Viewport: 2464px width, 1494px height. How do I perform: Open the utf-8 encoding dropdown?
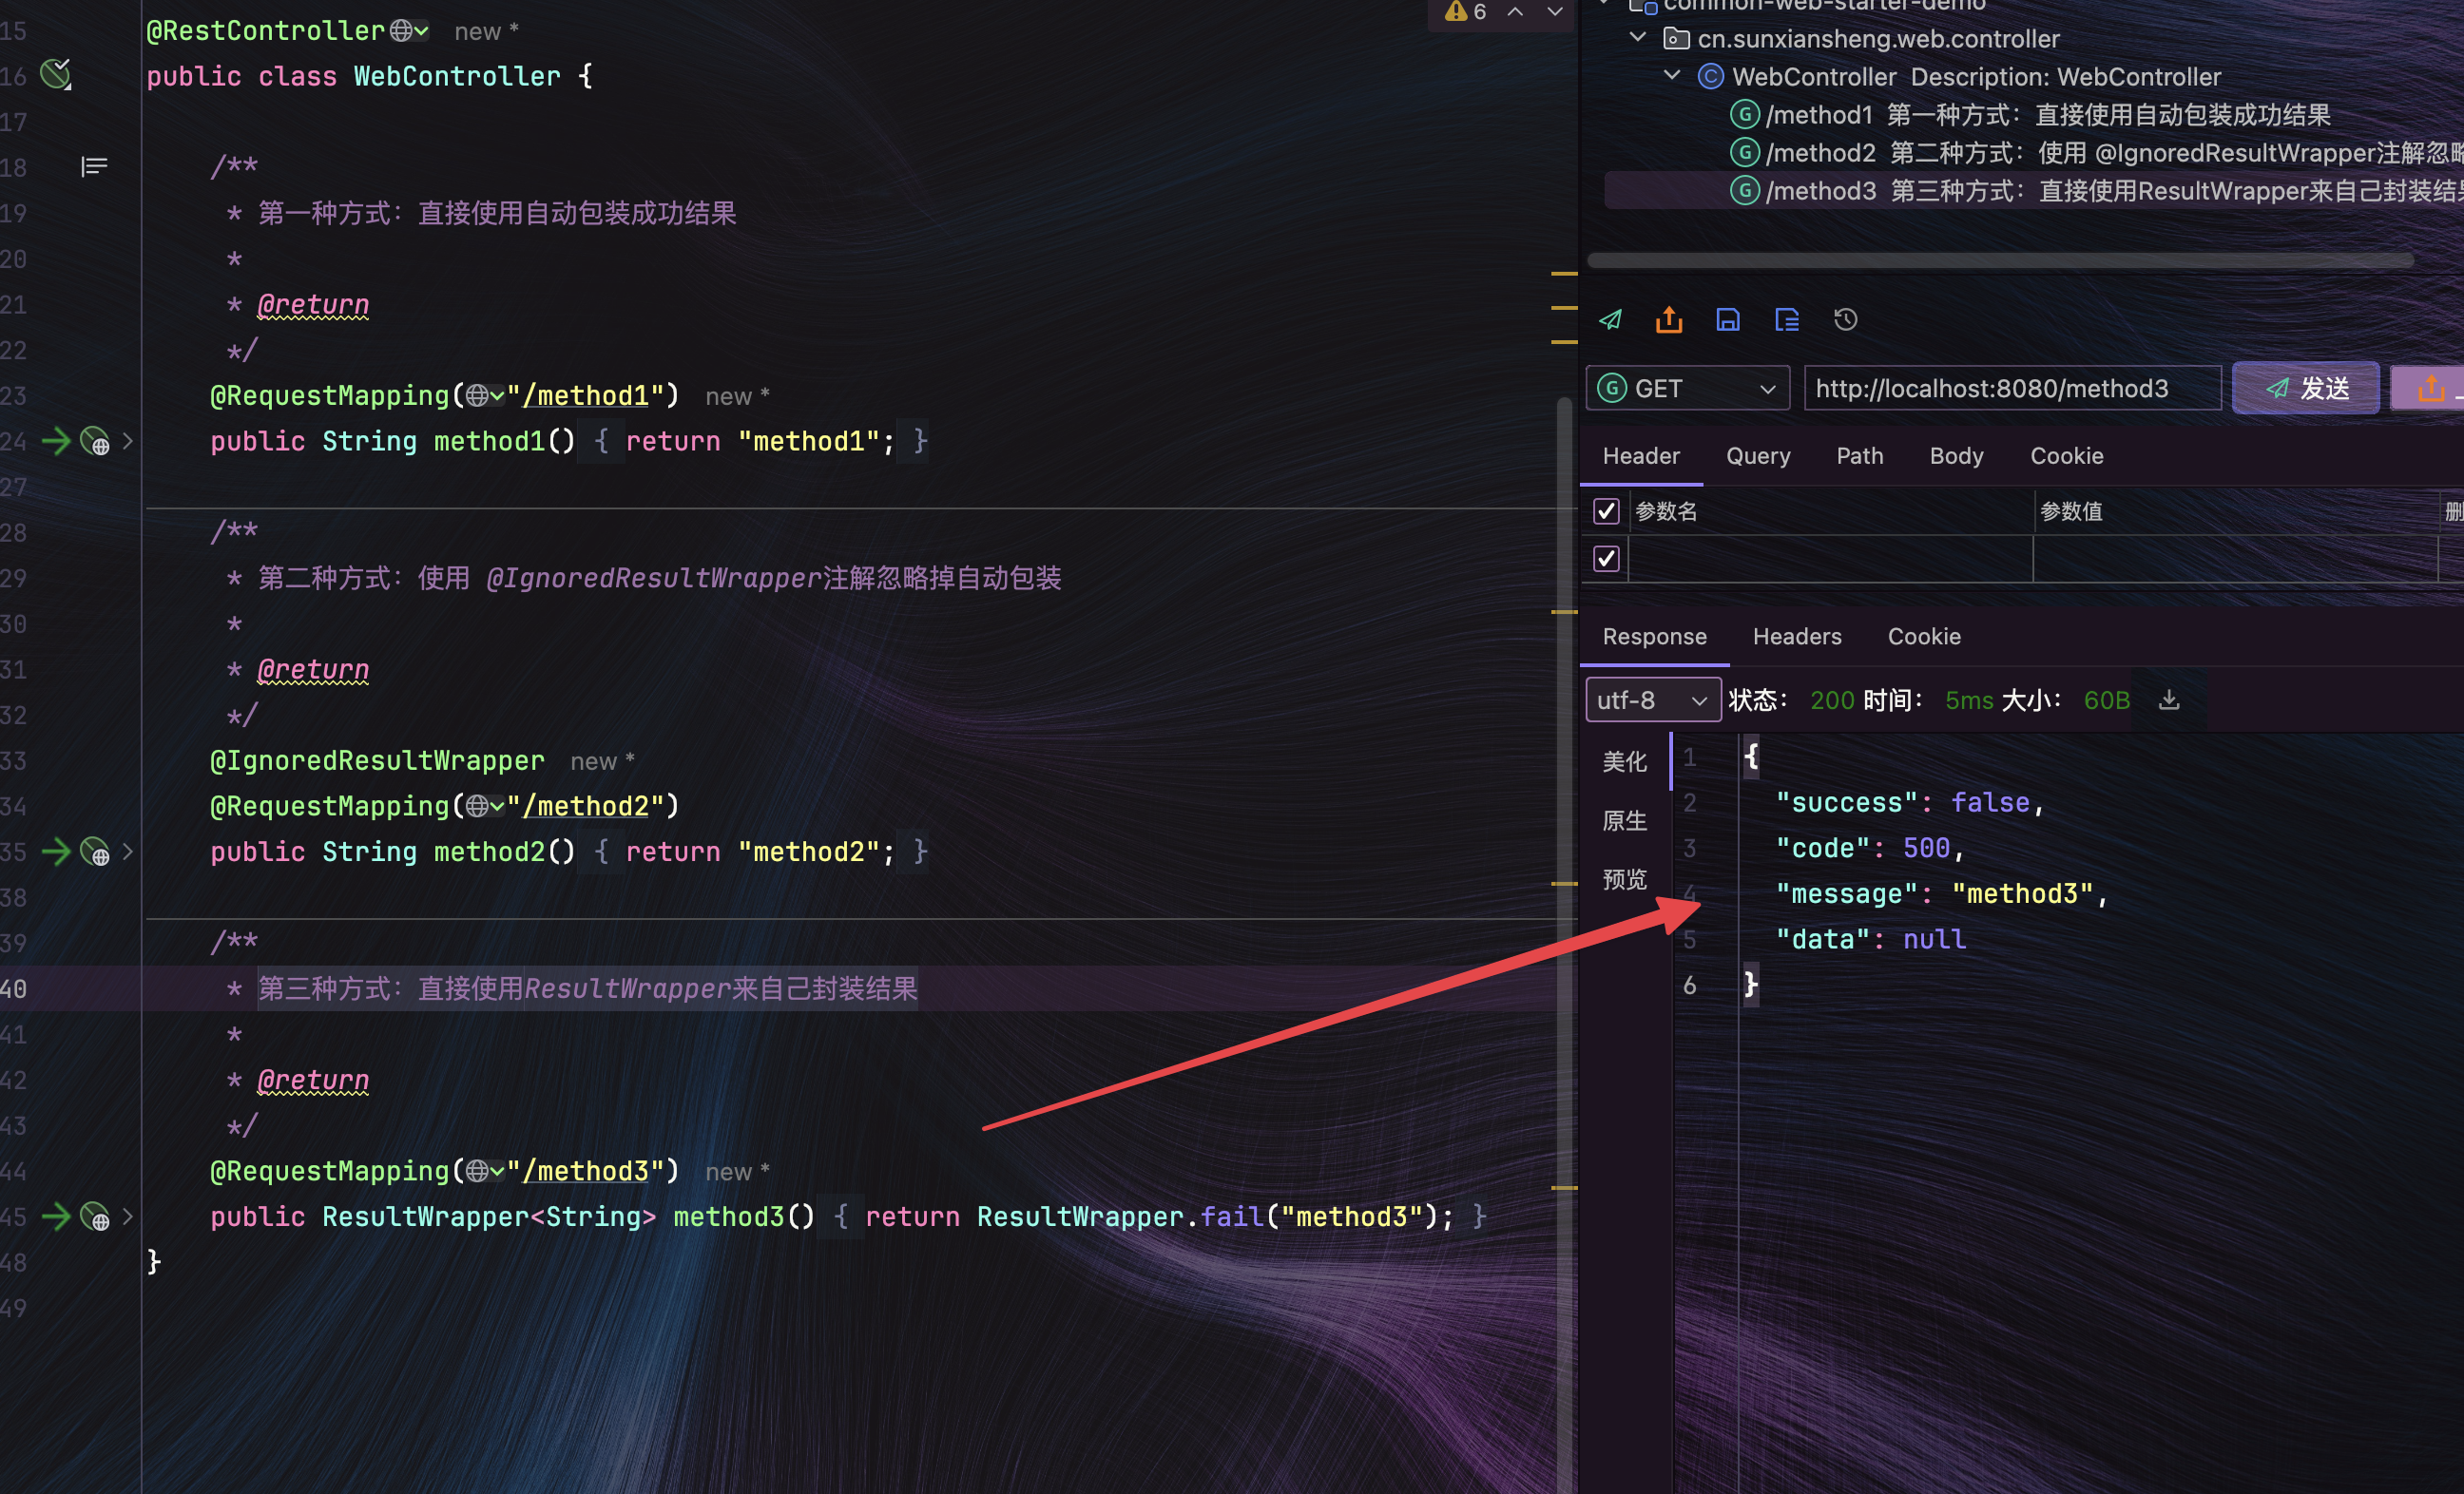(1652, 699)
